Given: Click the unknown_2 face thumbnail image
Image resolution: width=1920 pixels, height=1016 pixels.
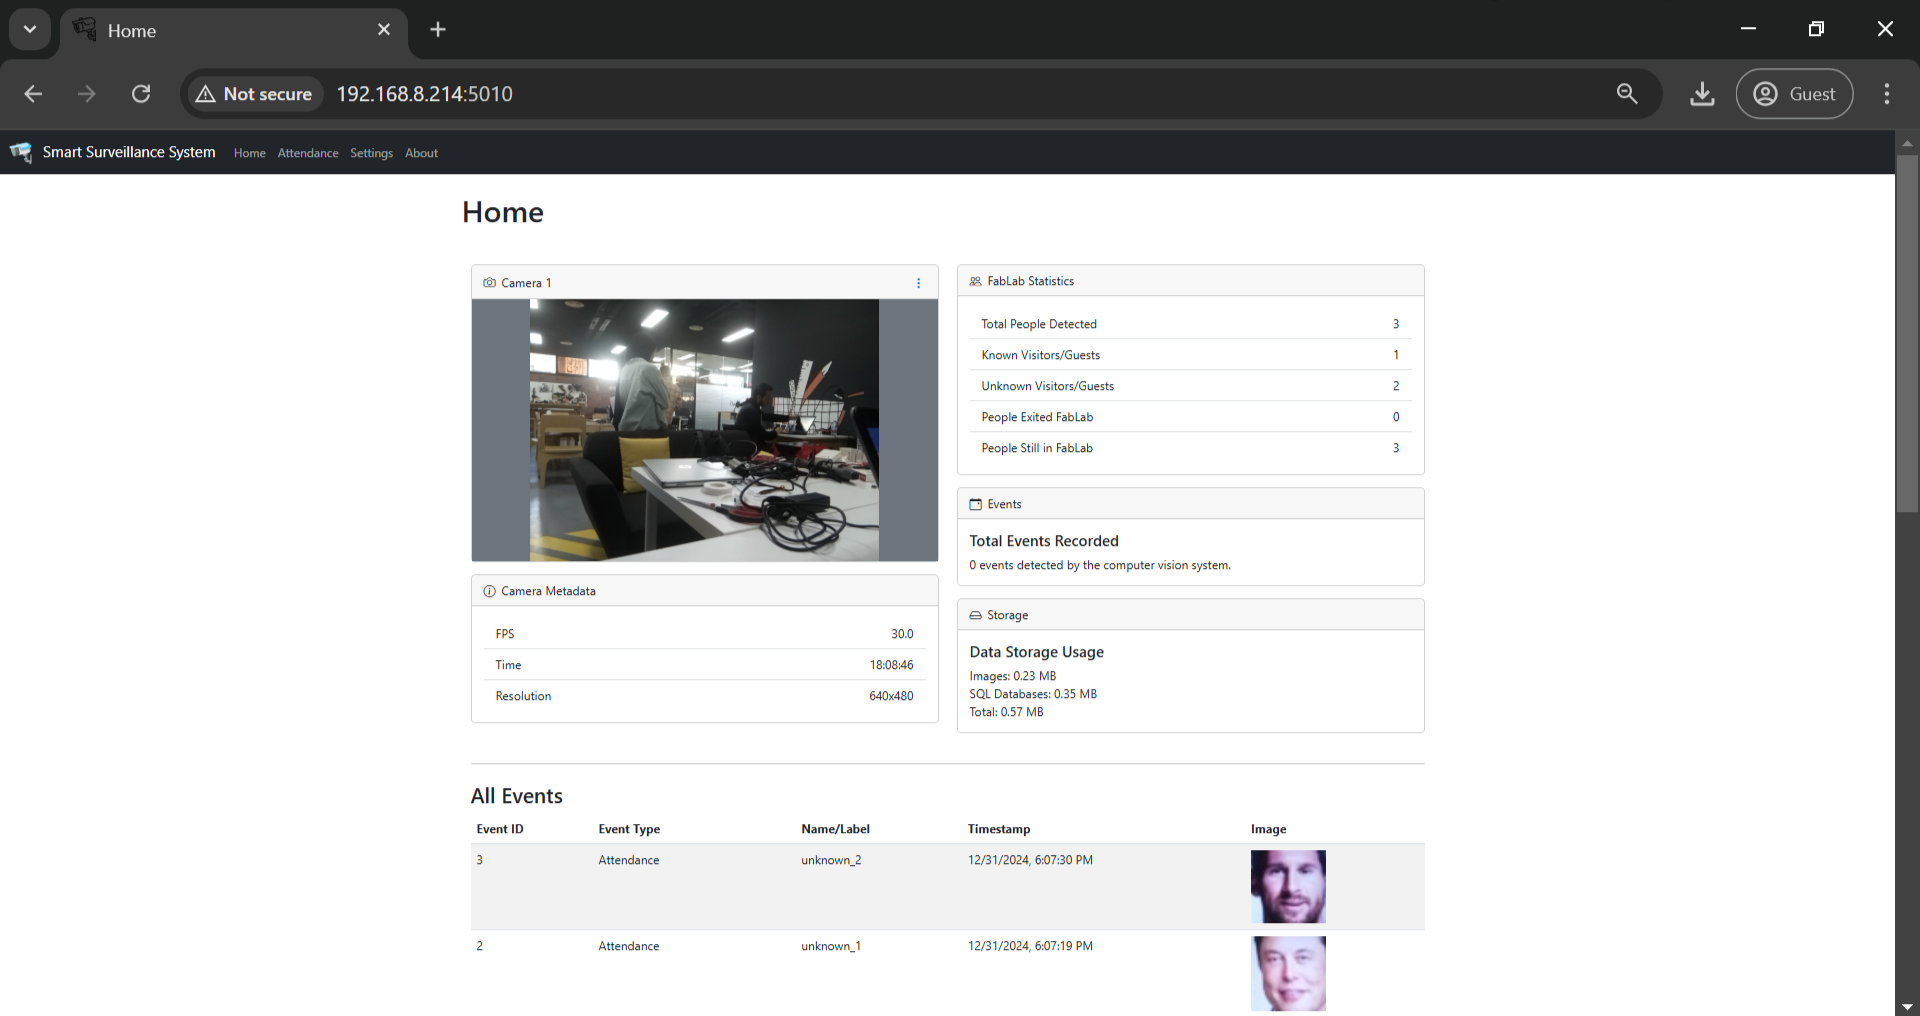Looking at the screenshot, I should pos(1288,886).
